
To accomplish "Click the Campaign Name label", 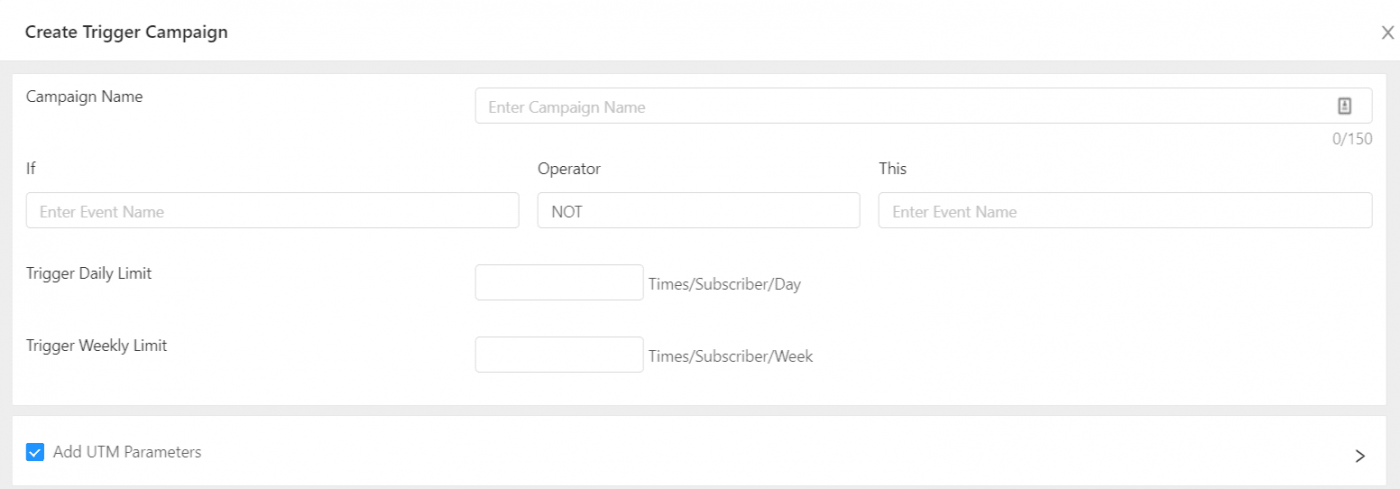I will click(84, 97).
